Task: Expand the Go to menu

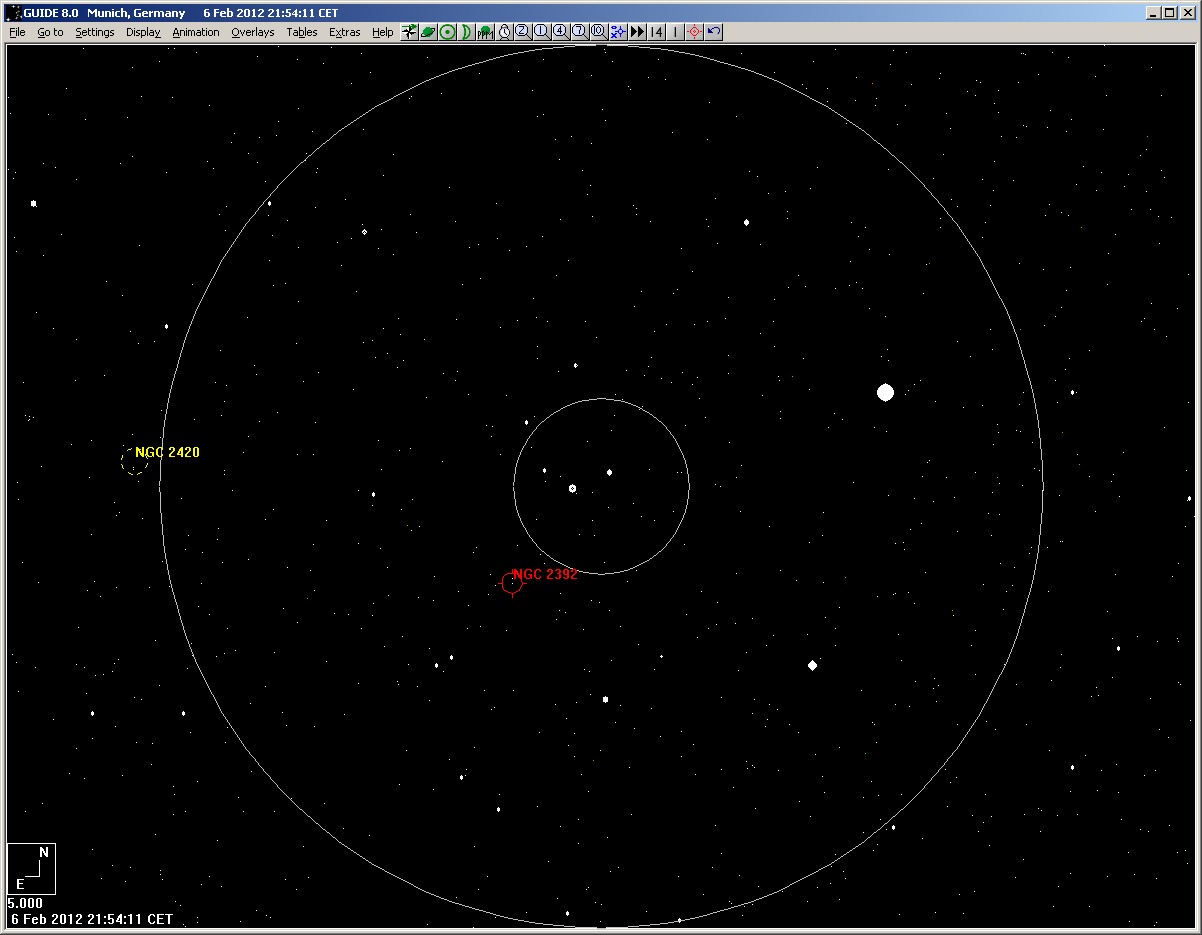Action: 50,32
